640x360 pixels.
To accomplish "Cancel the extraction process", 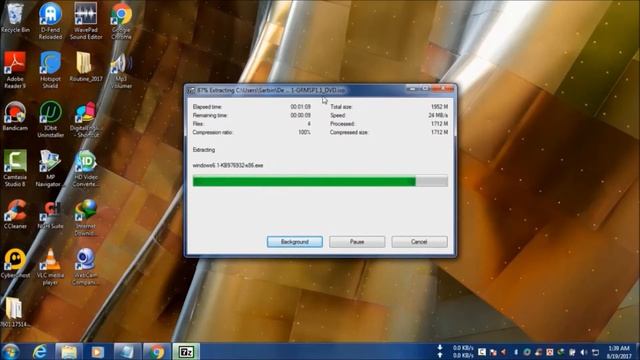I will pos(419,242).
